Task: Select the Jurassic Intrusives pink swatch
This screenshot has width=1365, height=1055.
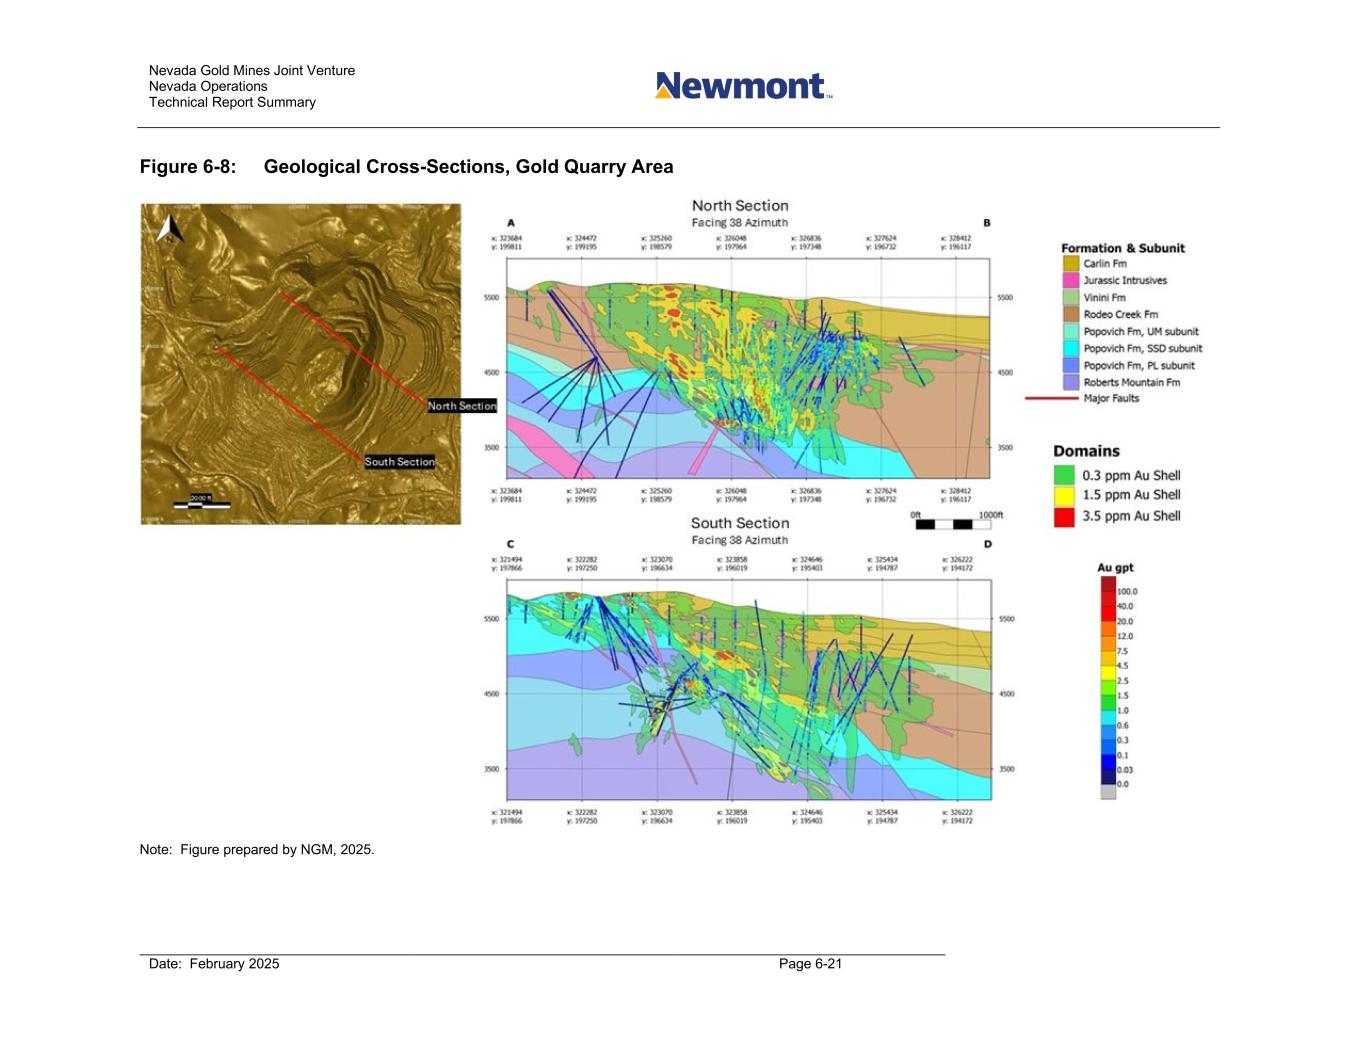Action: [x=1071, y=281]
